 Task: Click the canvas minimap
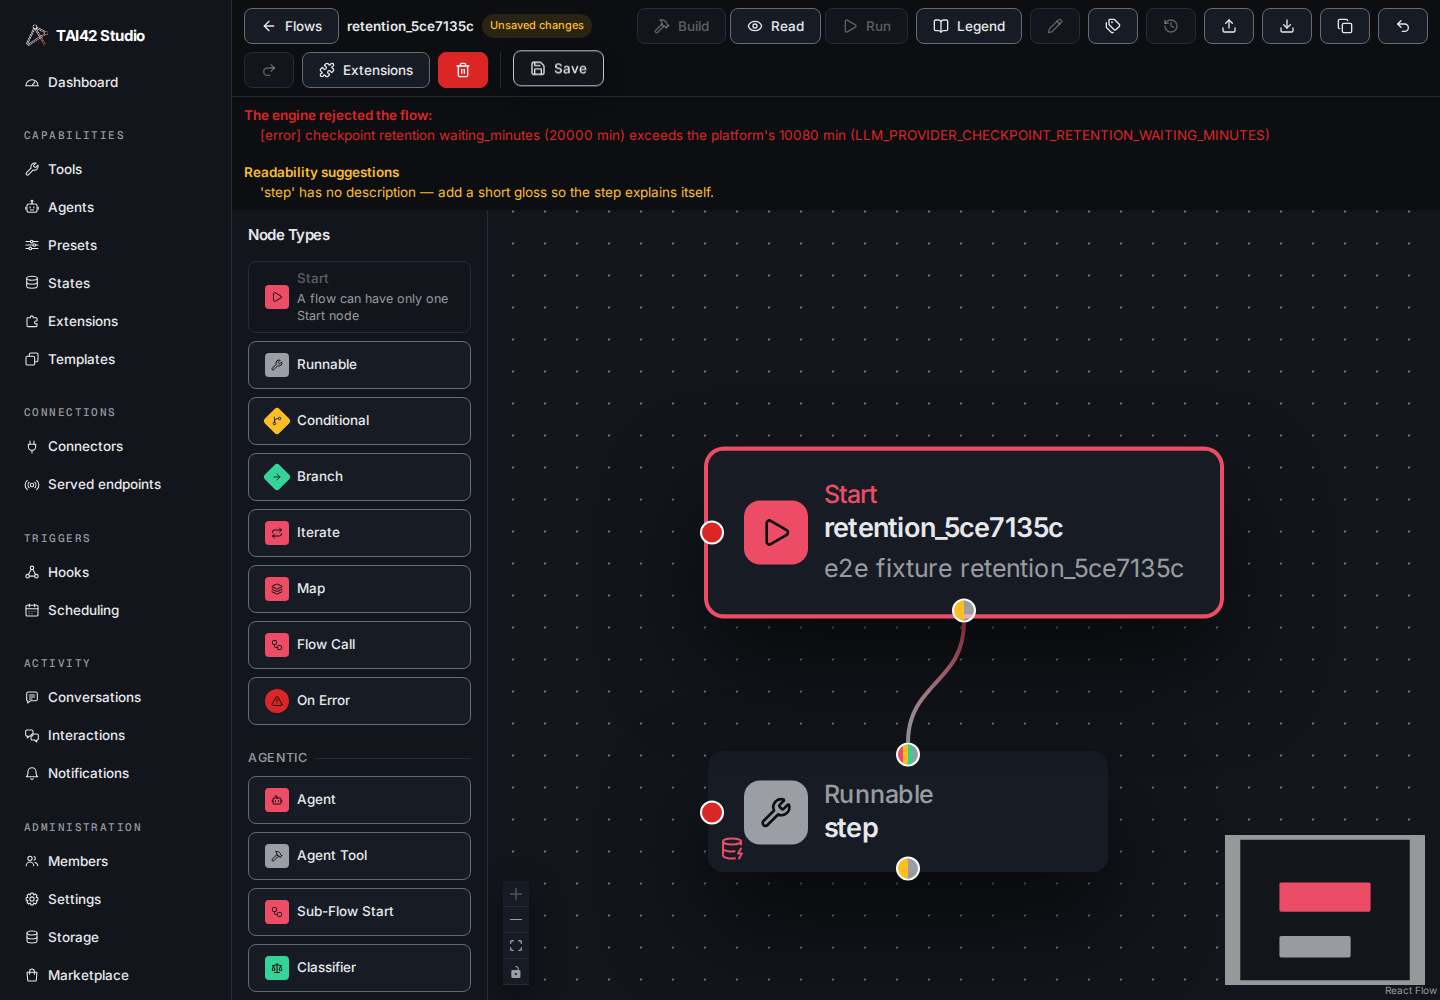(1325, 910)
